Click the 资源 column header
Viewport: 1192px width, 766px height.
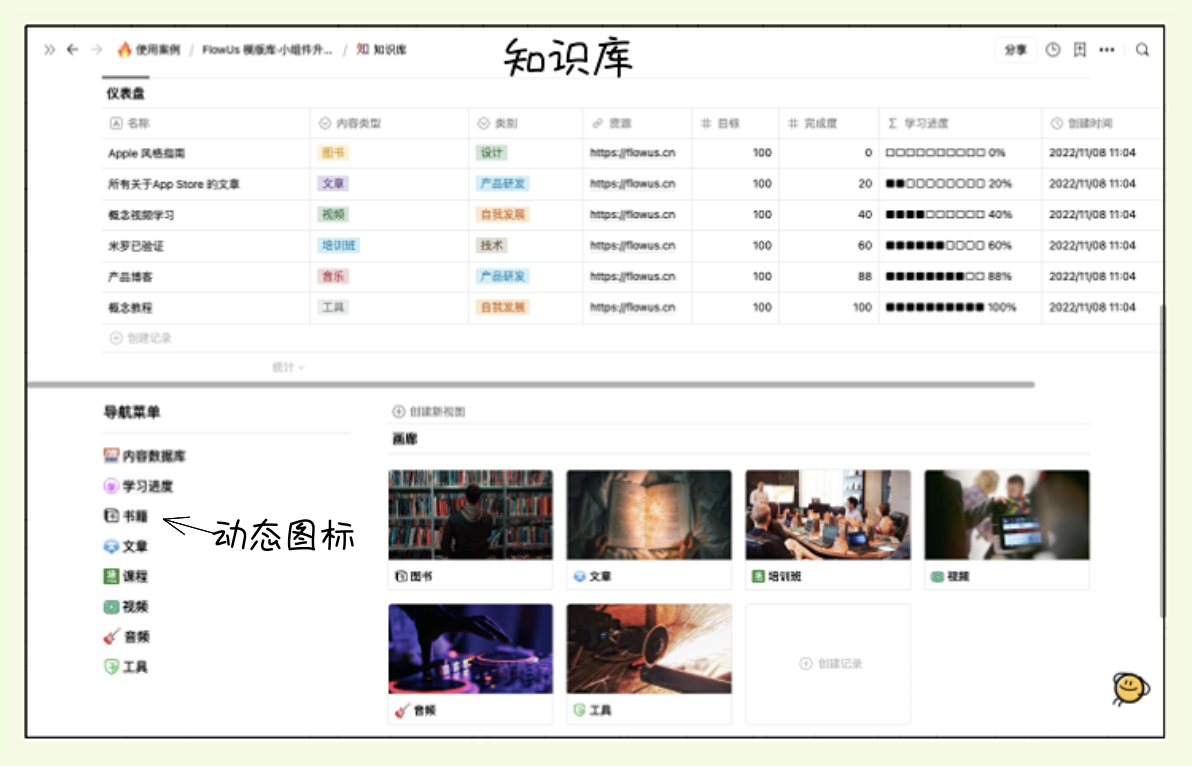(x=637, y=123)
